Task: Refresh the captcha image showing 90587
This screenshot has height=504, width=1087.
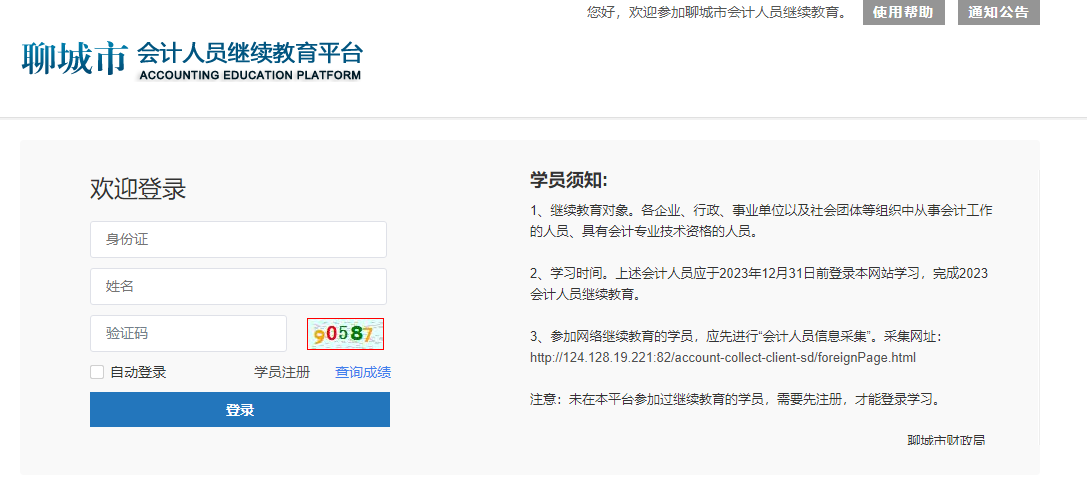Action: [x=345, y=334]
